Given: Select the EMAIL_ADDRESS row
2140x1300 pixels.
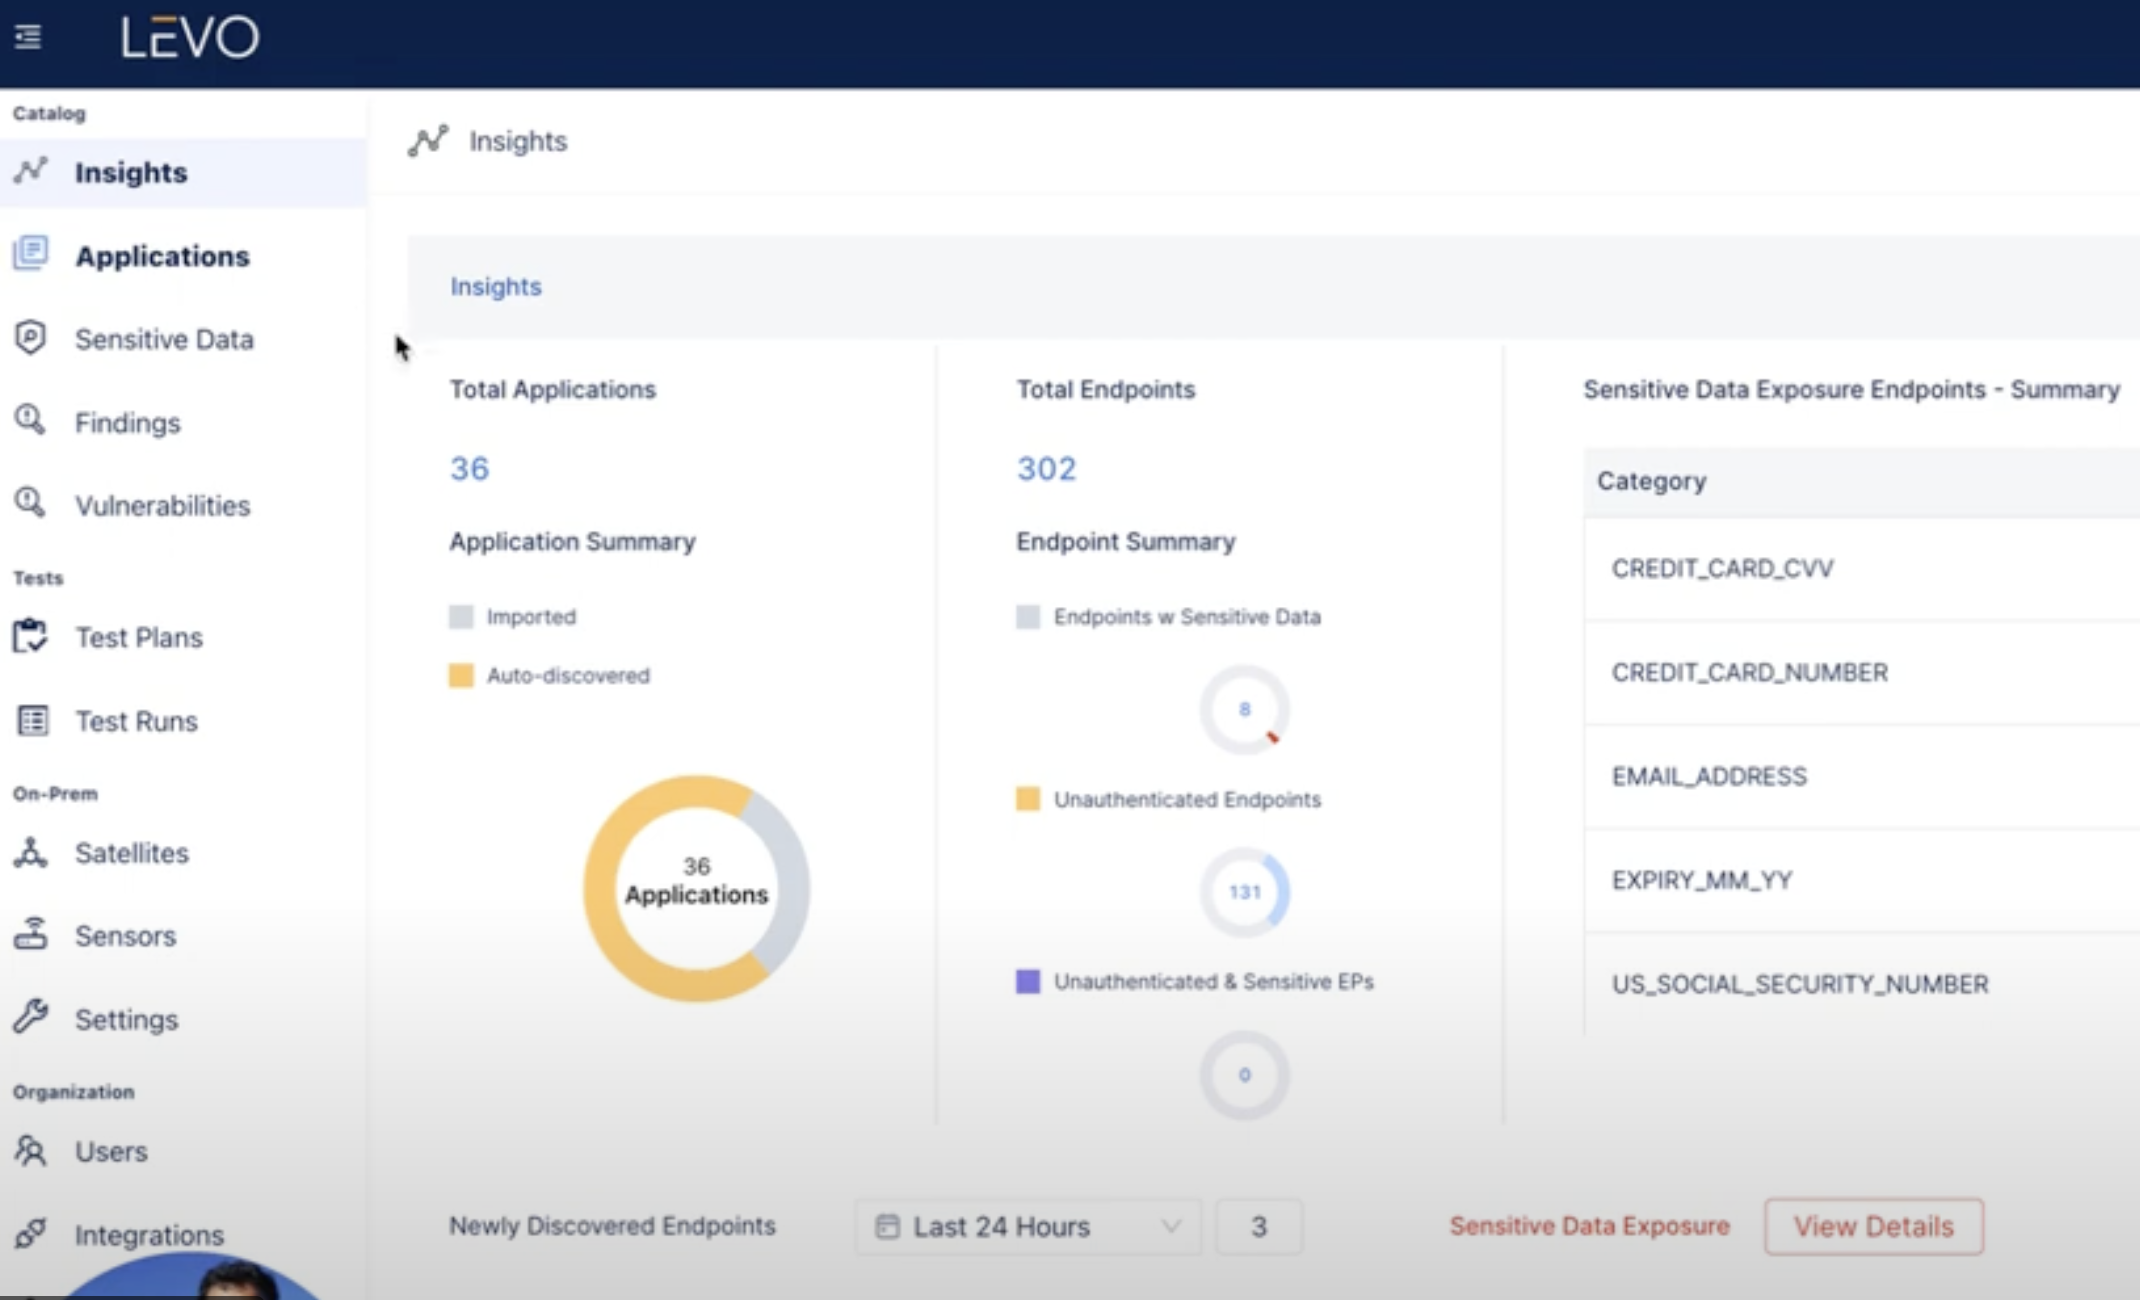Looking at the screenshot, I should (1862, 776).
